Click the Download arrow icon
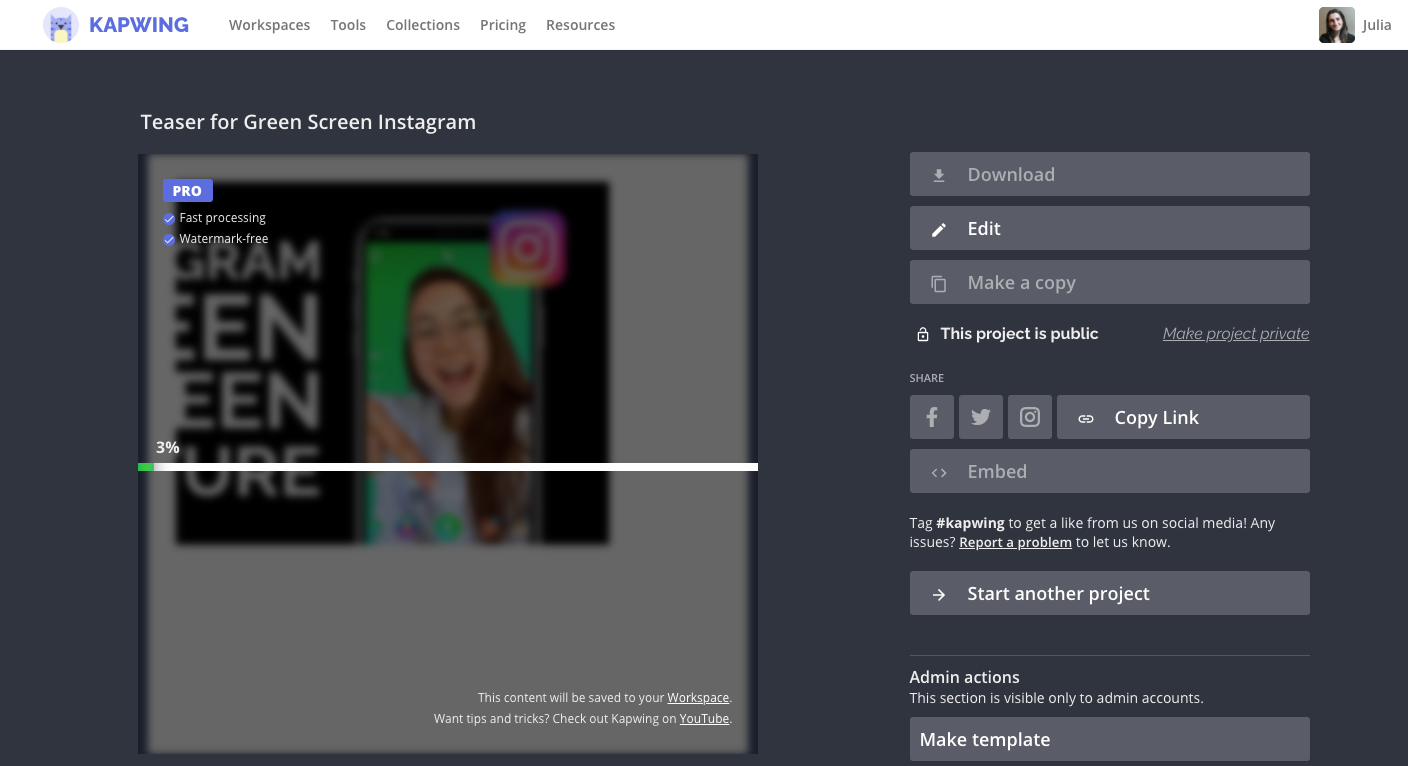 pyautogui.click(x=939, y=175)
